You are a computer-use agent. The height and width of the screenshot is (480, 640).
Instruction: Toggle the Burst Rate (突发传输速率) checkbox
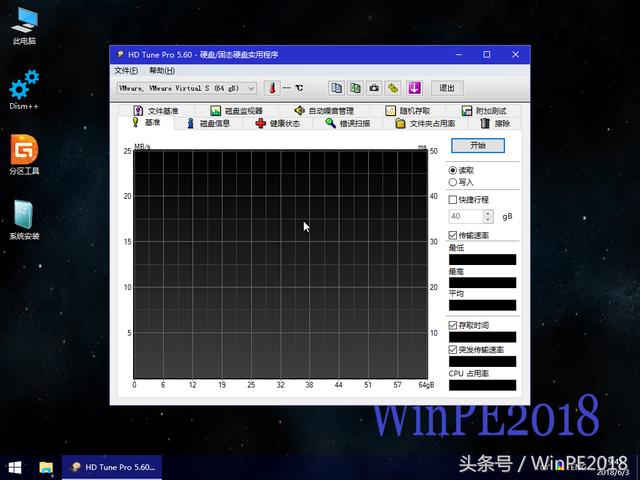pyautogui.click(x=452, y=350)
